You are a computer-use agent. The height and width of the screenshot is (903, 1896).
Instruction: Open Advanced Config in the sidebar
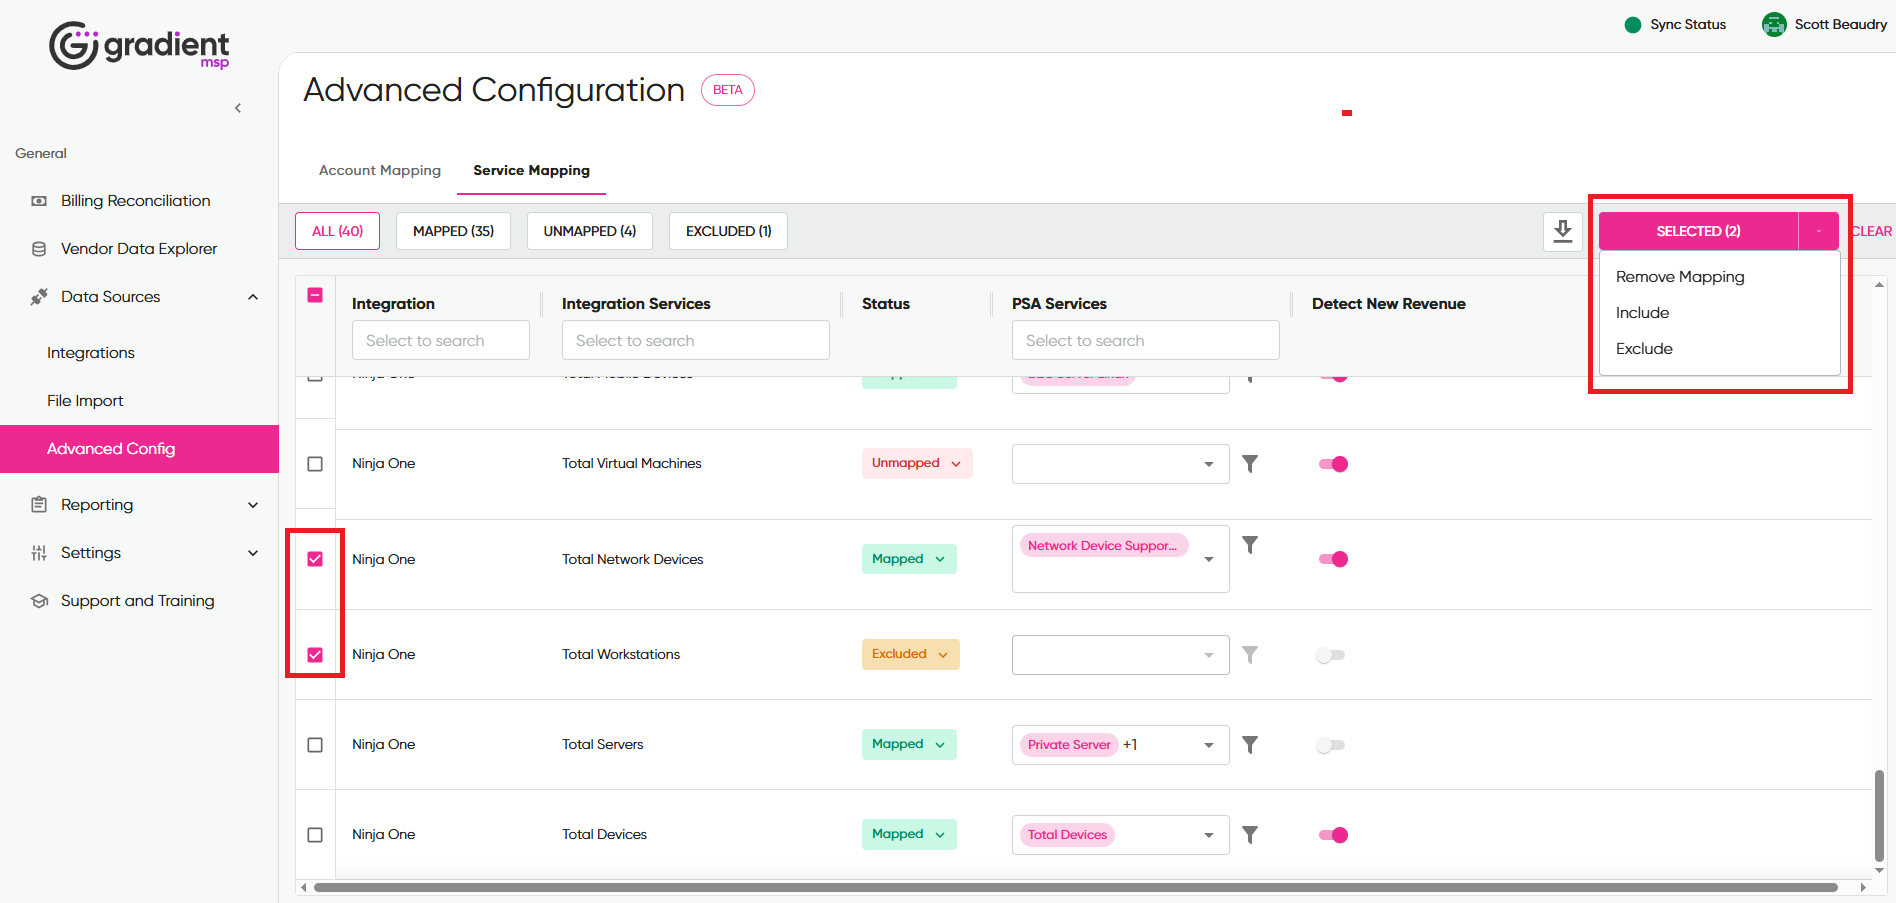139,449
